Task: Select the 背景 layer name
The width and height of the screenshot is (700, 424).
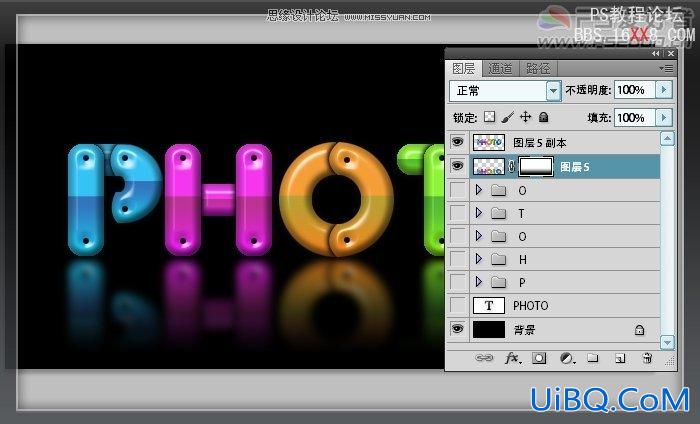Action: (524, 330)
